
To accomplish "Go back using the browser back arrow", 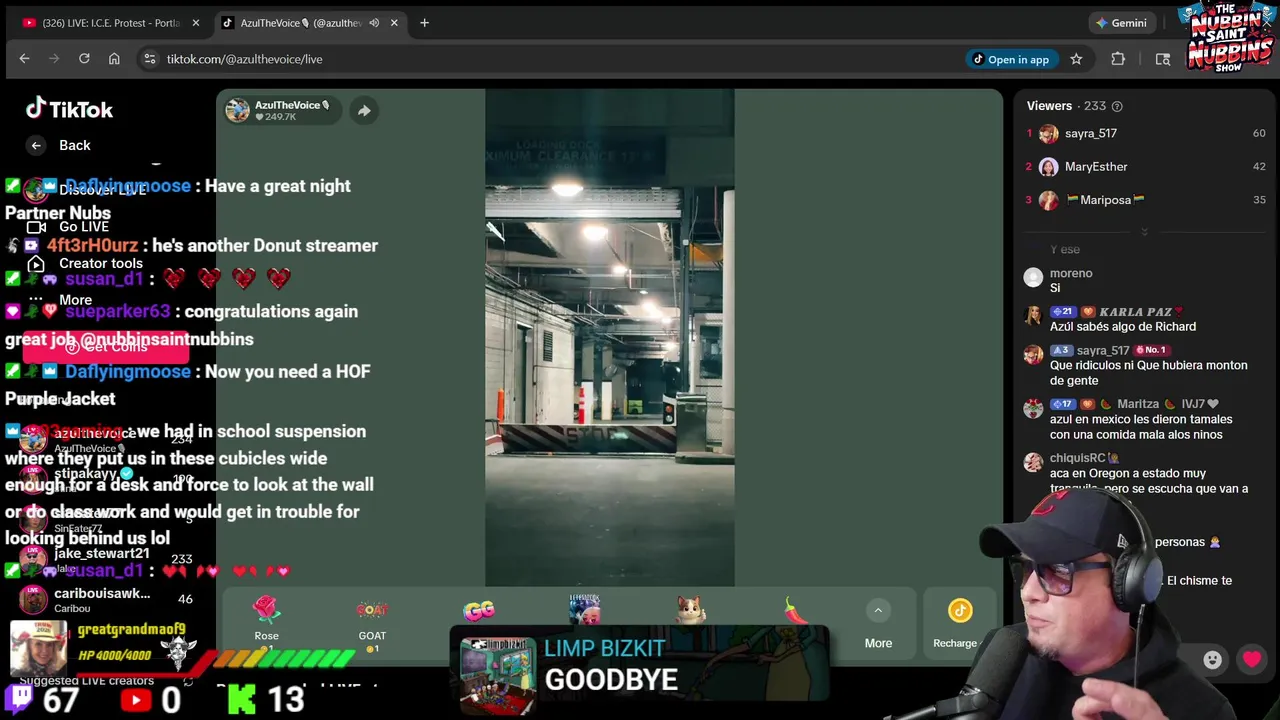I will [x=24, y=59].
